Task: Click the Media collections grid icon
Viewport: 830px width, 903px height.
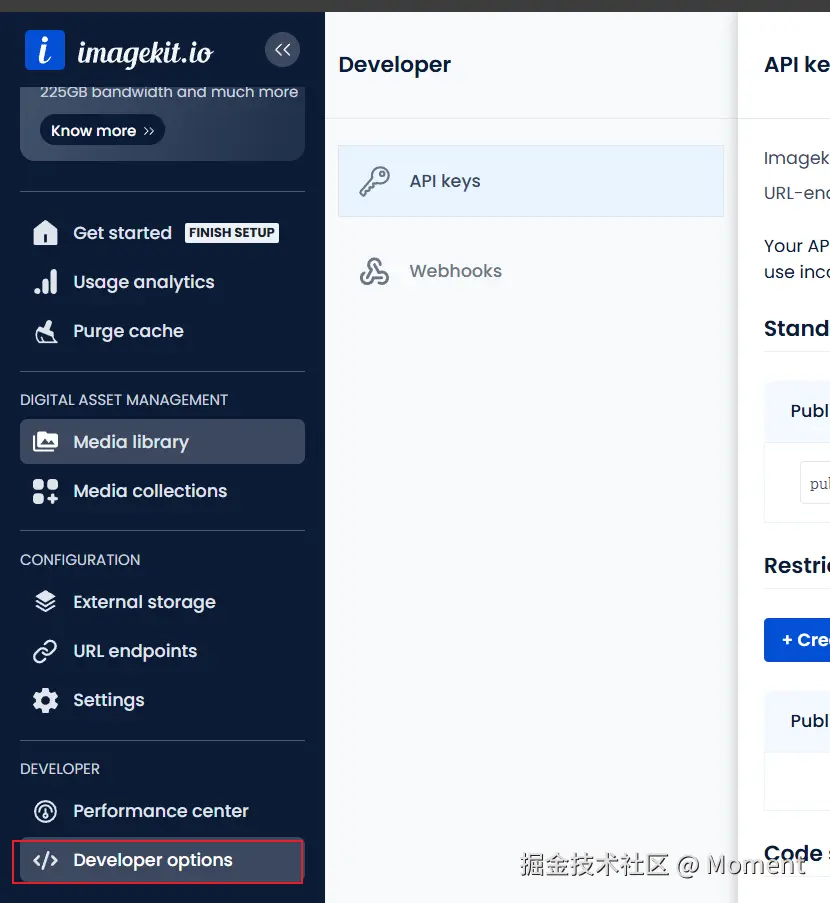Action: tap(46, 491)
